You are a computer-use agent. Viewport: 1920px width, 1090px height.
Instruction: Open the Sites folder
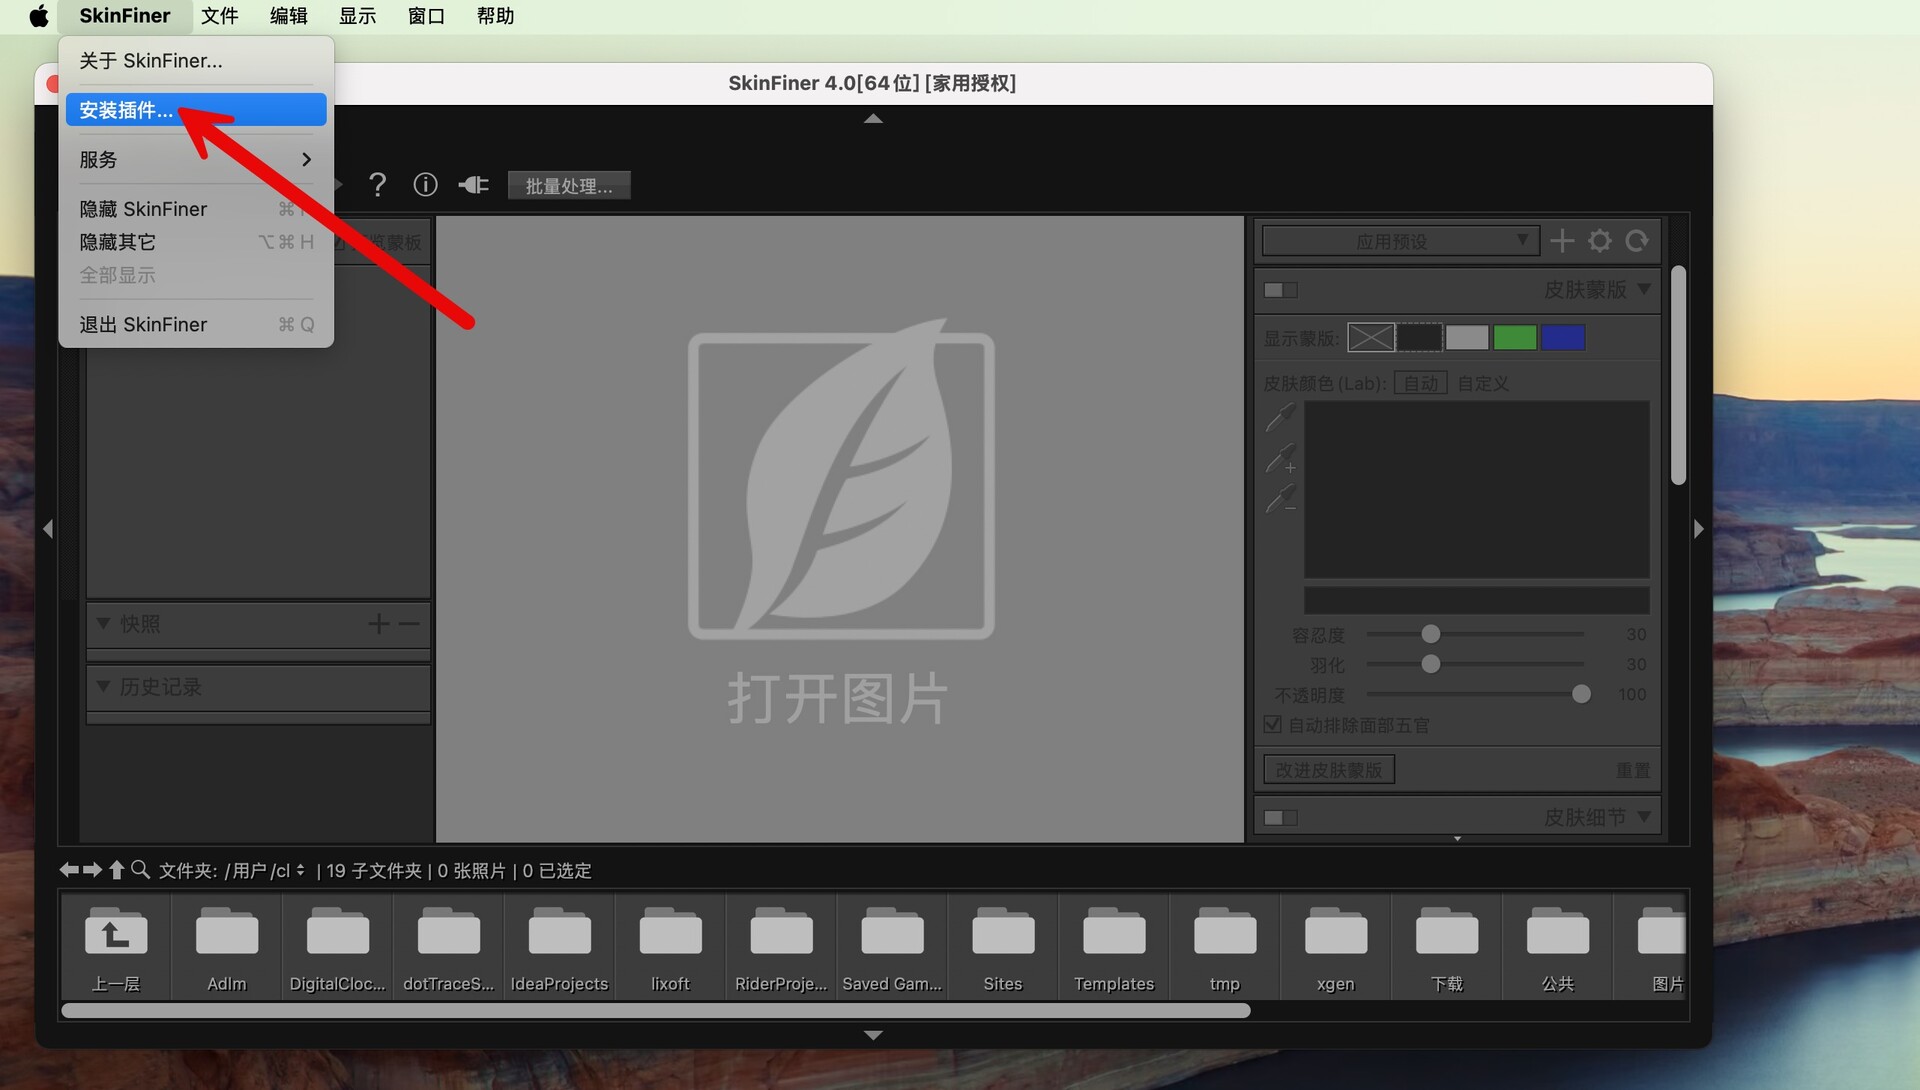pos(1003,946)
